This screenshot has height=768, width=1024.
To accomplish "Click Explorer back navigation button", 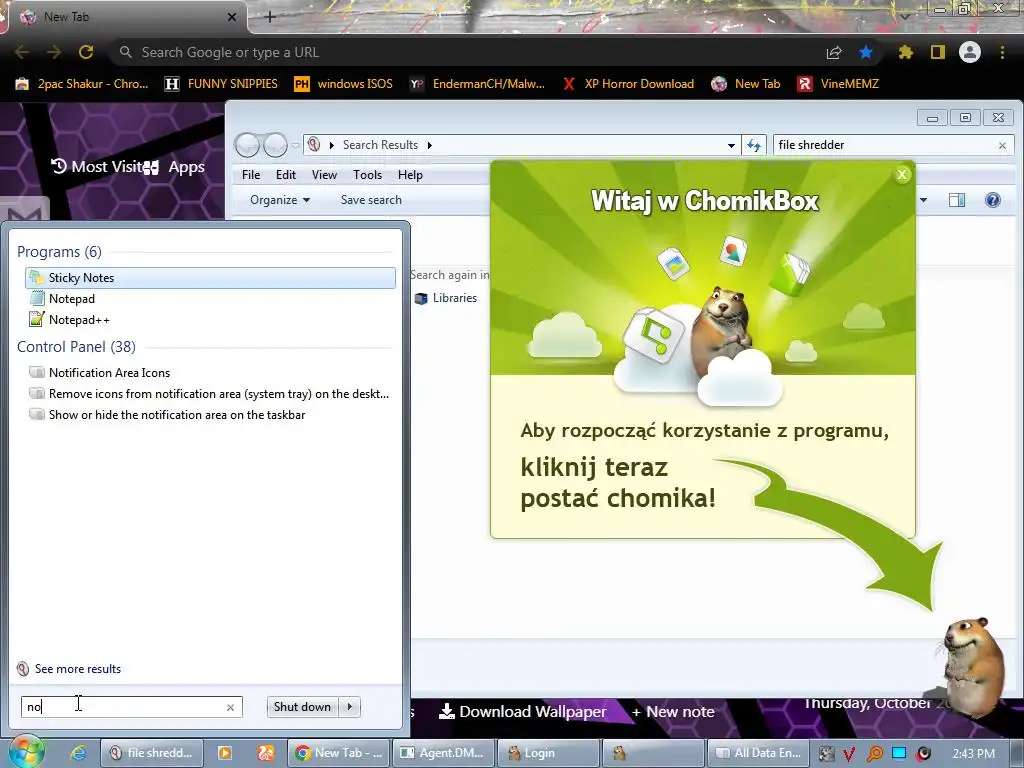I will tap(248, 145).
